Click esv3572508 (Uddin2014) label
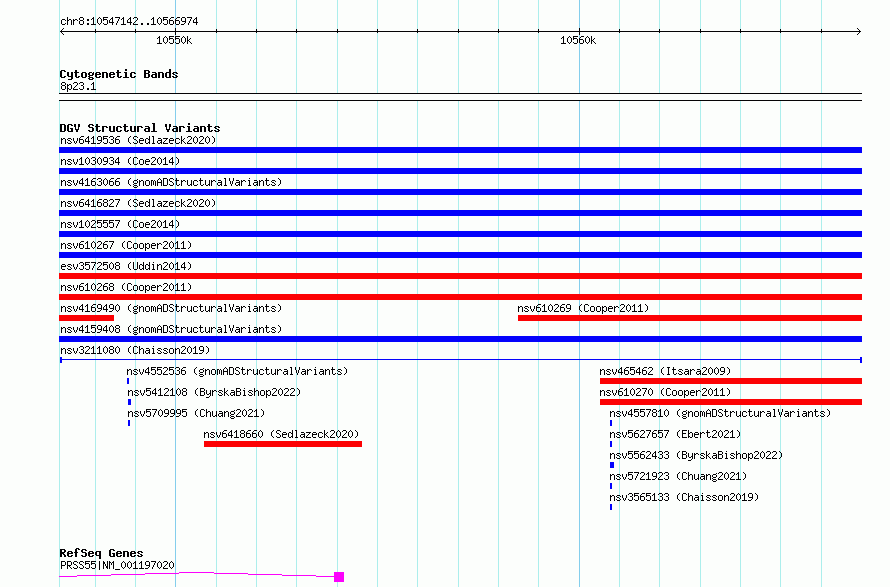 (x=126, y=266)
